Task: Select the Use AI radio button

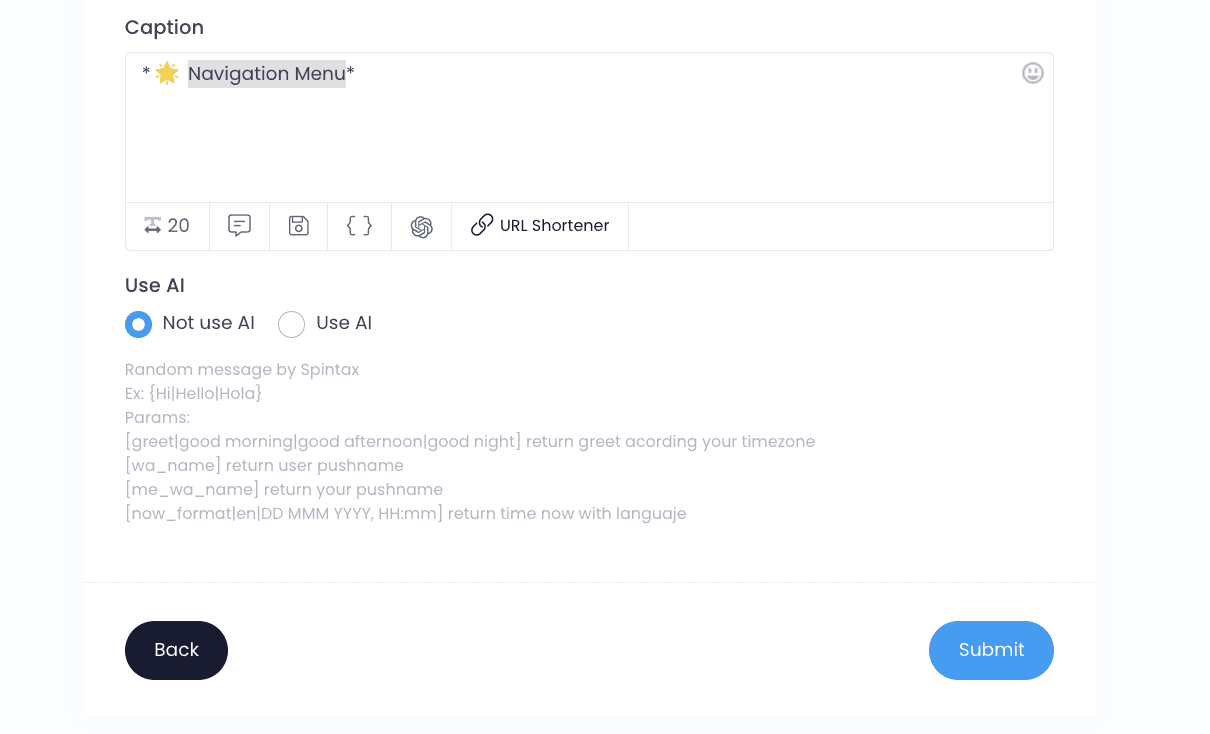Action: 291,324
